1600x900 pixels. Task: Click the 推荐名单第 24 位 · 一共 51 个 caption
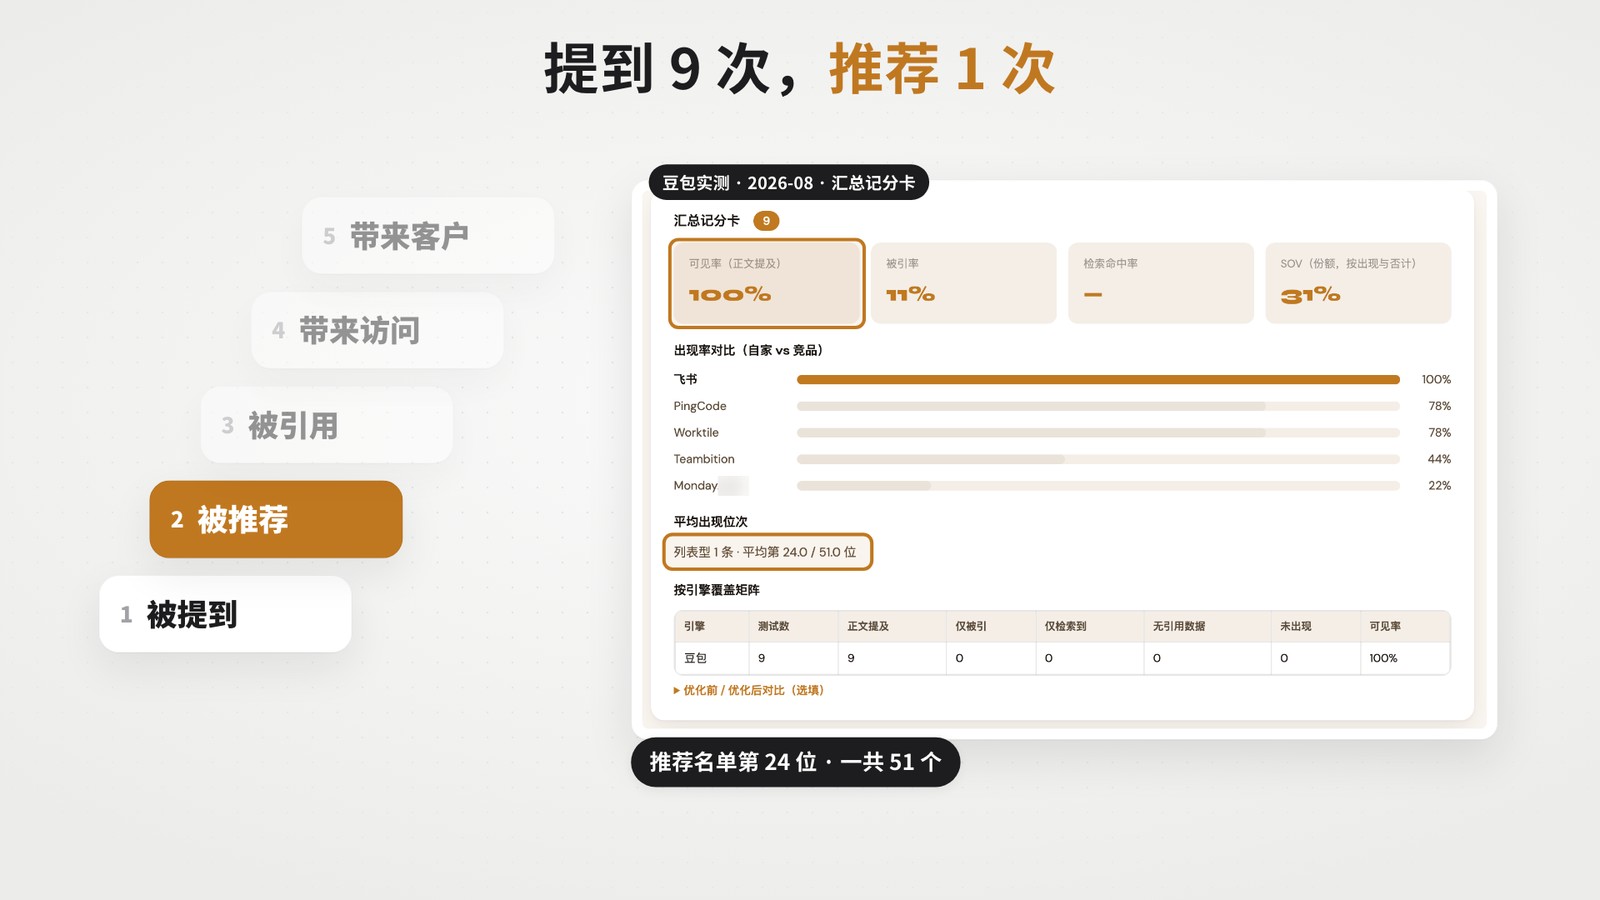tap(796, 762)
